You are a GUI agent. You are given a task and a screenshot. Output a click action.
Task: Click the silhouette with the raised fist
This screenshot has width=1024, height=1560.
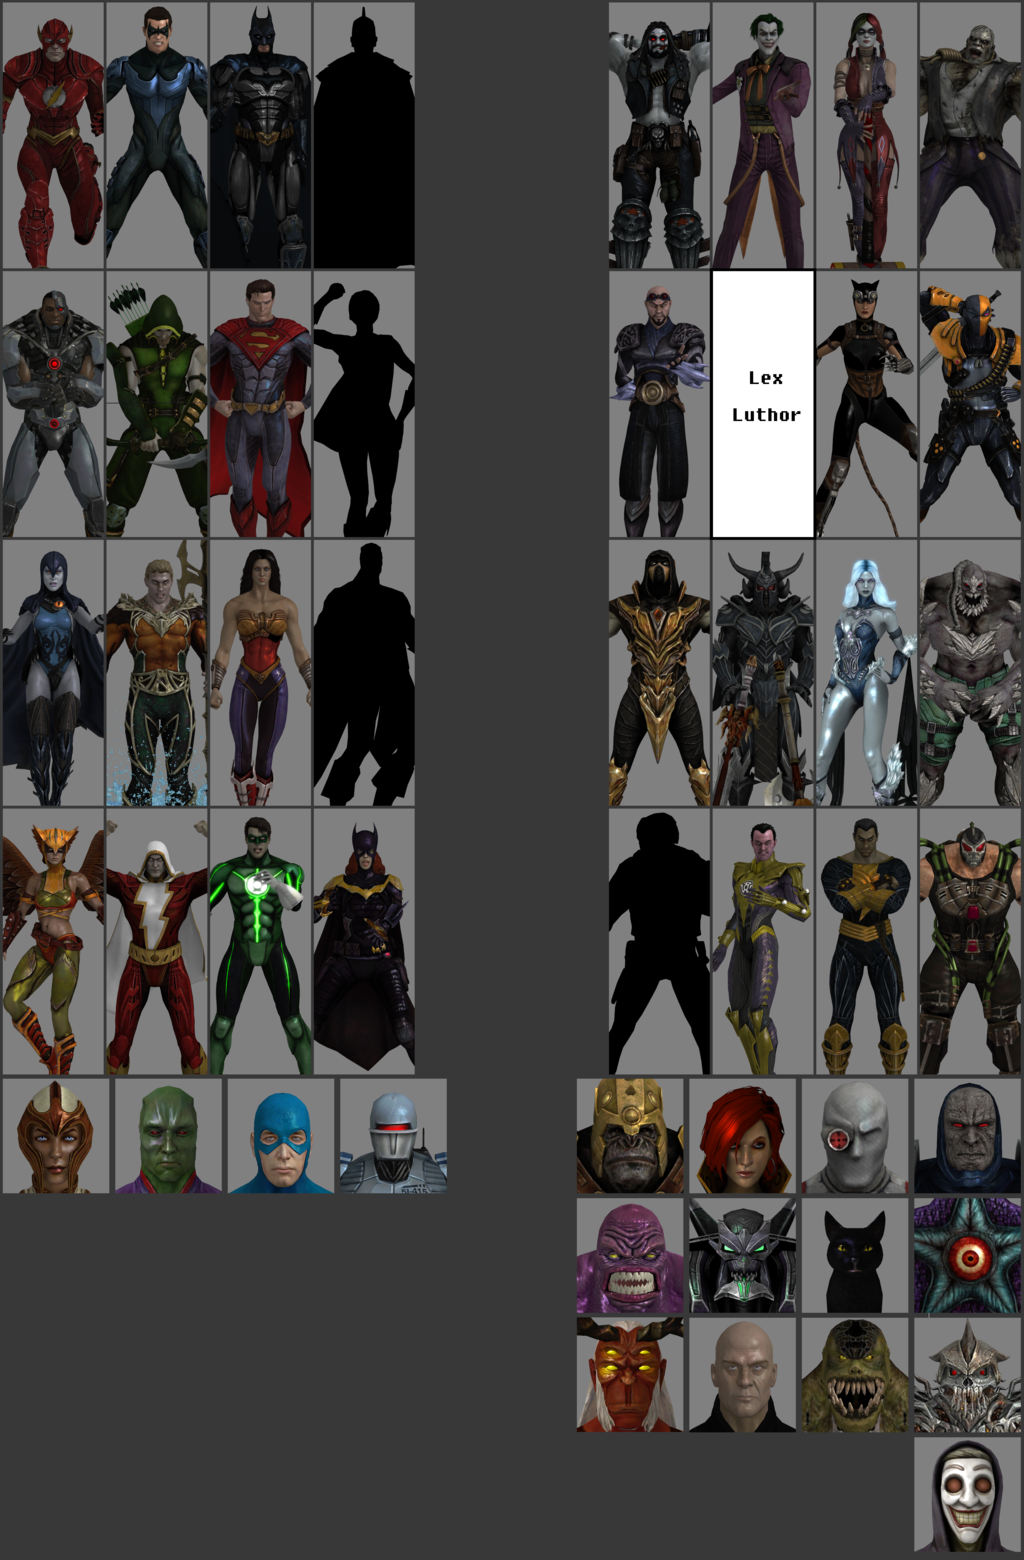click(x=364, y=404)
